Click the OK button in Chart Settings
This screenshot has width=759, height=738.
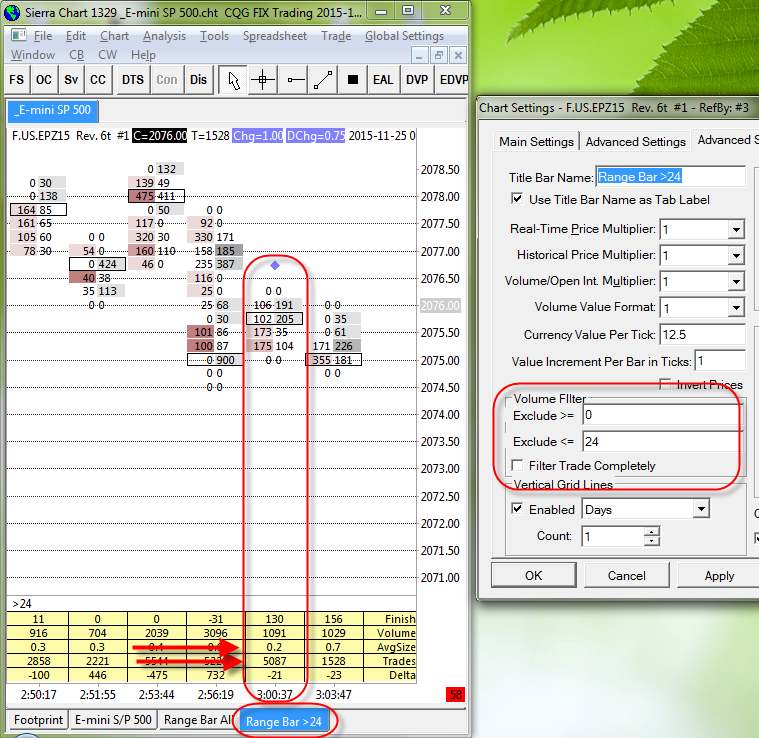[x=533, y=576]
